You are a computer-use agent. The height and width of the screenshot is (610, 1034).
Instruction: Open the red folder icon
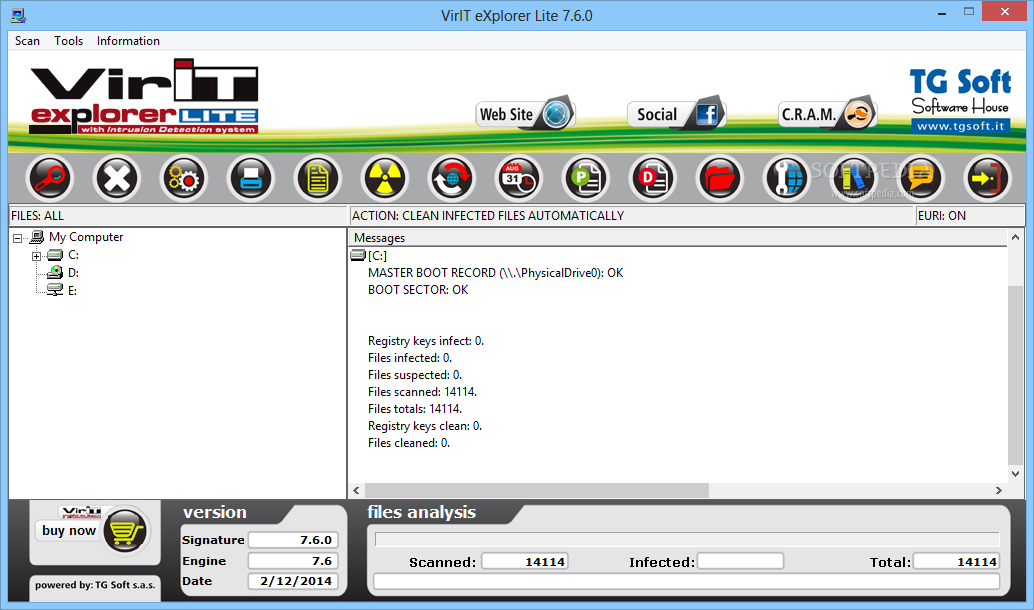(x=719, y=178)
